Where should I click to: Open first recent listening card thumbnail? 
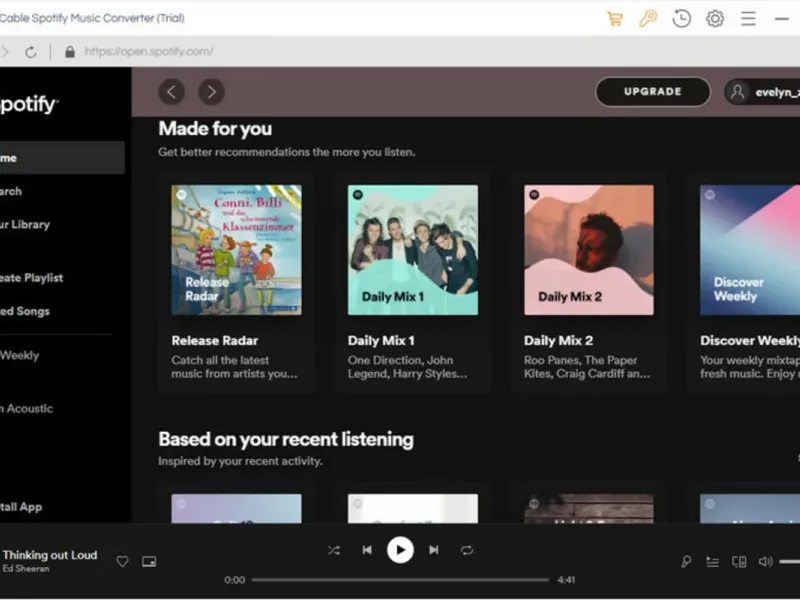tap(236, 508)
